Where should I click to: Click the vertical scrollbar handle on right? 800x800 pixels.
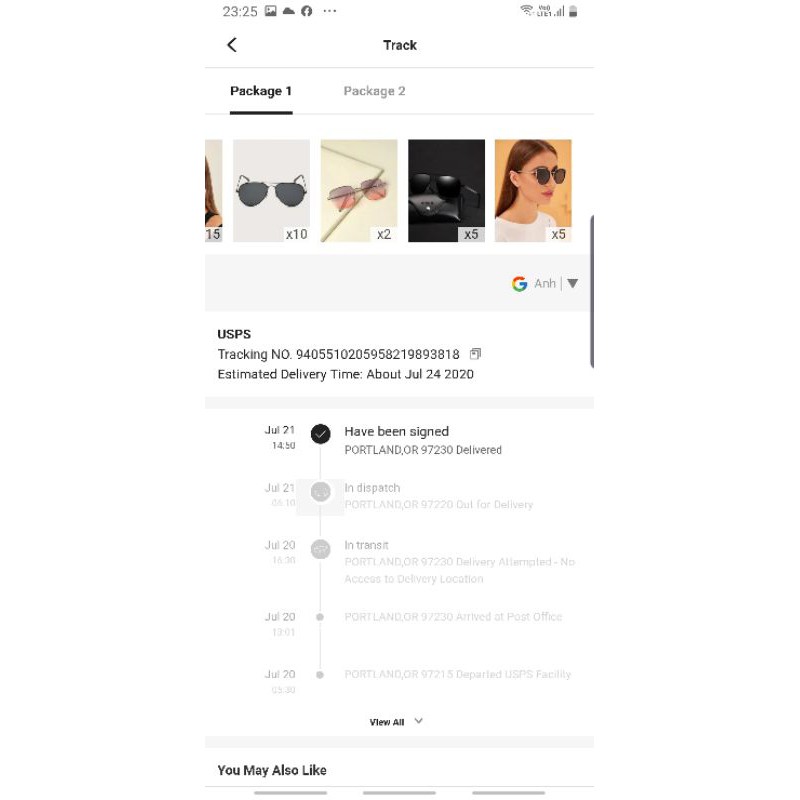click(592, 291)
